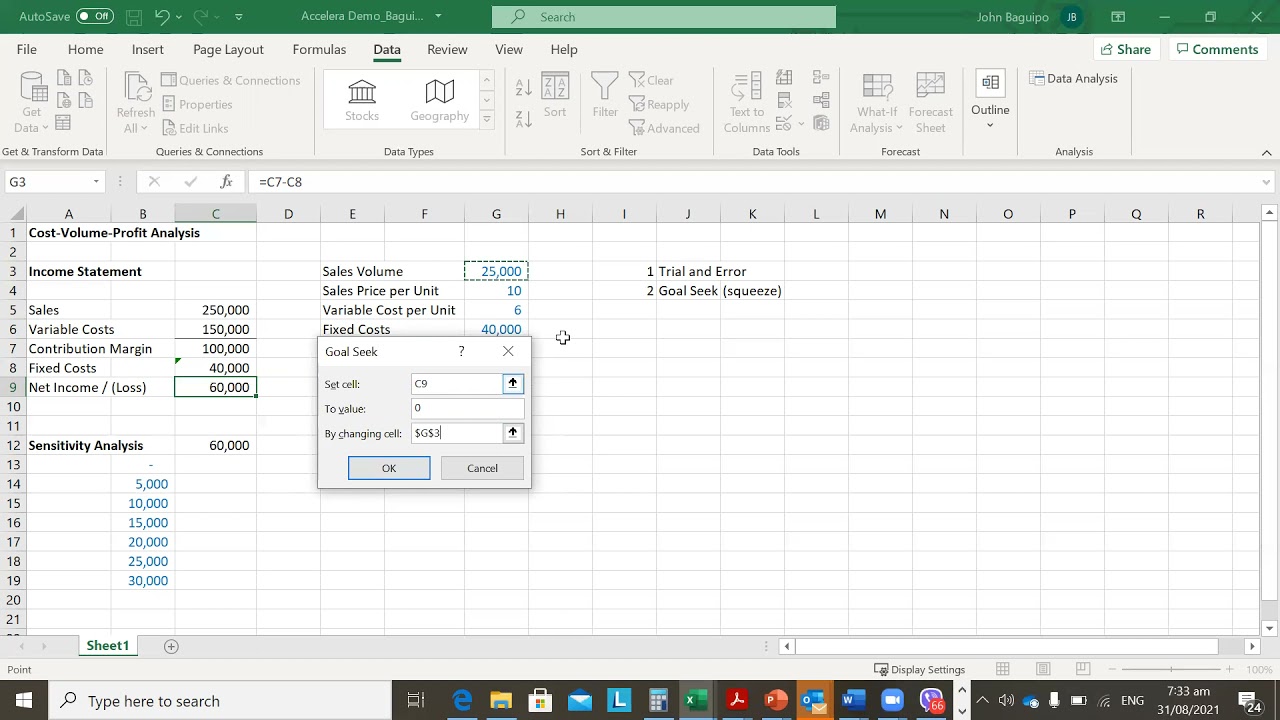Click the vertical scrollbar down arrow
The image size is (1280, 720).
pos(1270,628)
